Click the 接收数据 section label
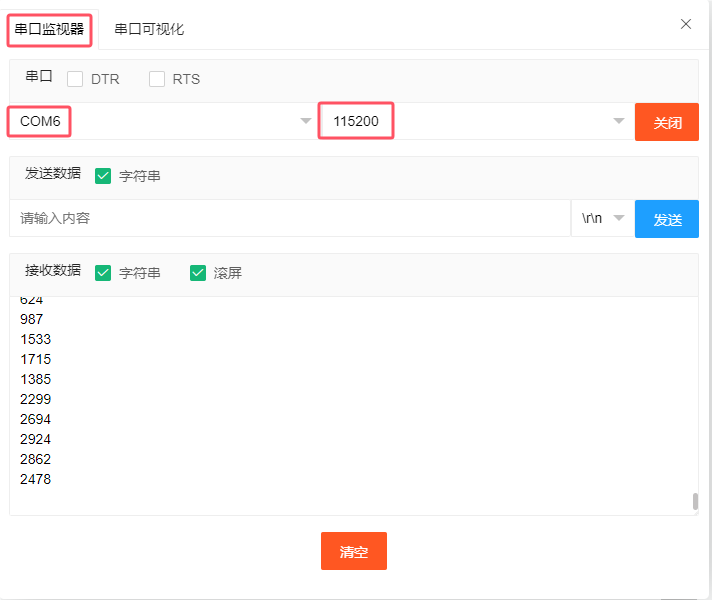Viewport: 712px width, 600px height. click(x=52, y=272)
